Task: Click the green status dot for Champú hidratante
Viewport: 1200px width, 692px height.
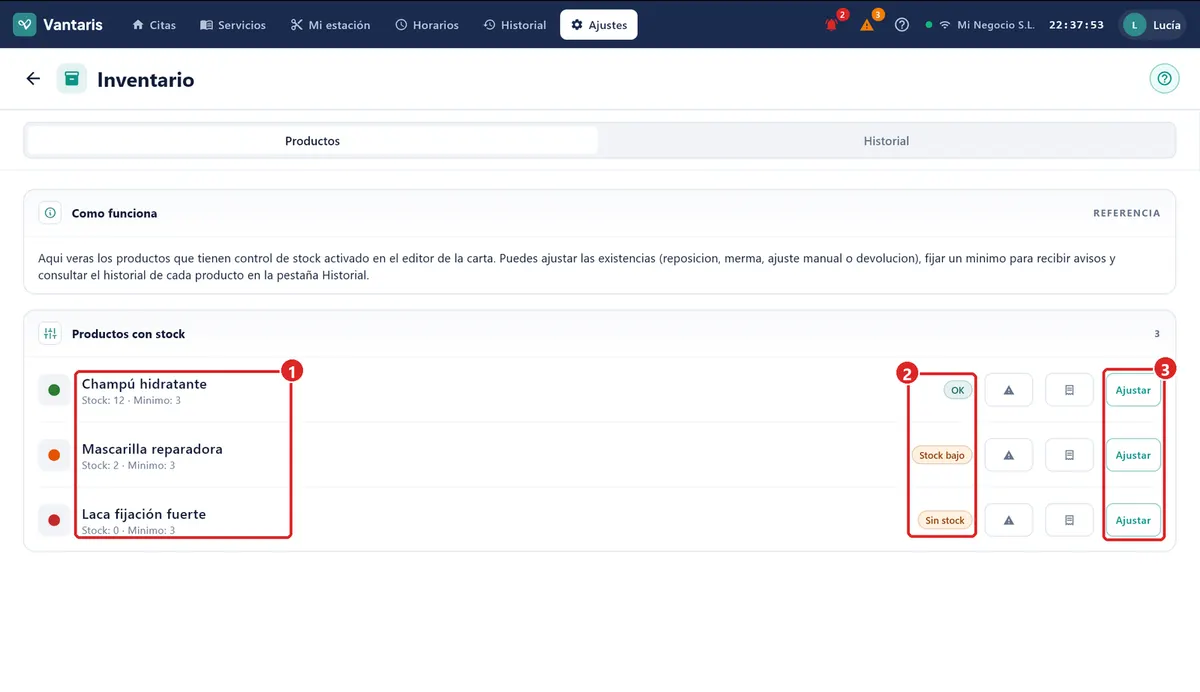Action: [54, 390]
